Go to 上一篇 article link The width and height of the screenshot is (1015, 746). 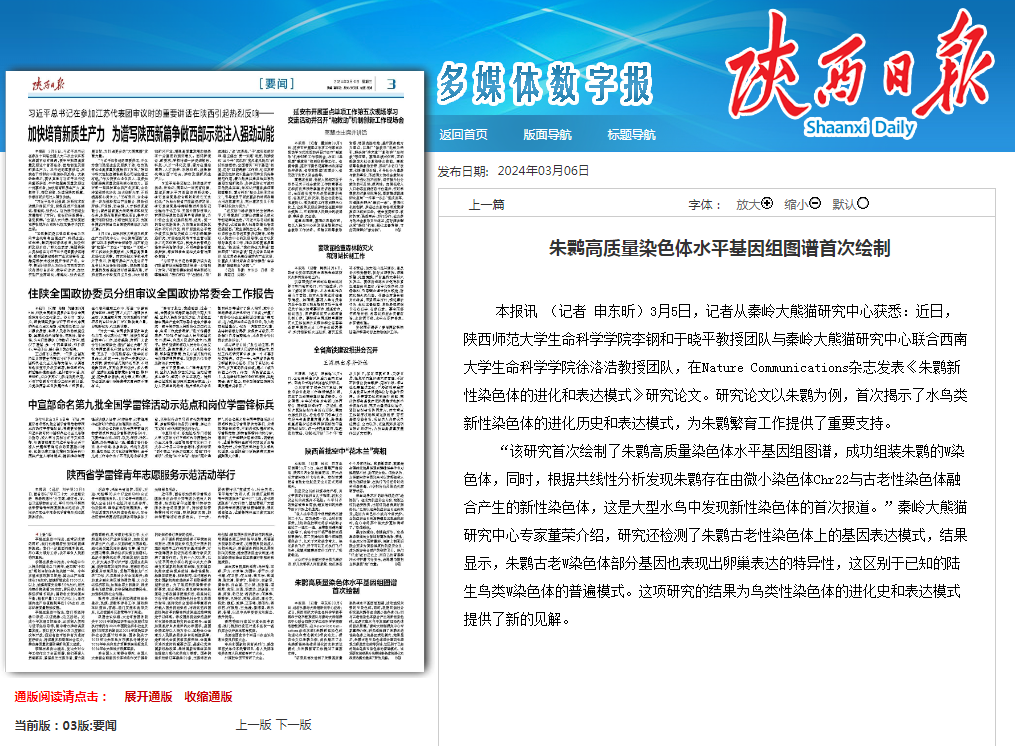pyautogui.click(x=486, y=205)
